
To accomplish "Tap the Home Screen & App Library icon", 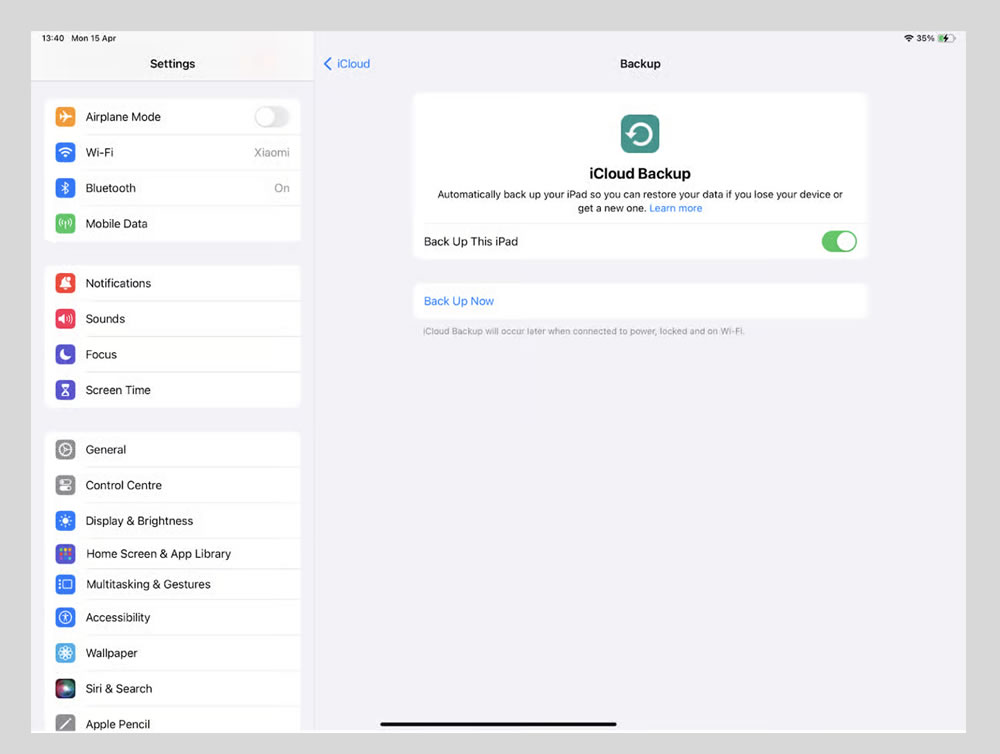I will pyautogui.click(x=65, y=554).
